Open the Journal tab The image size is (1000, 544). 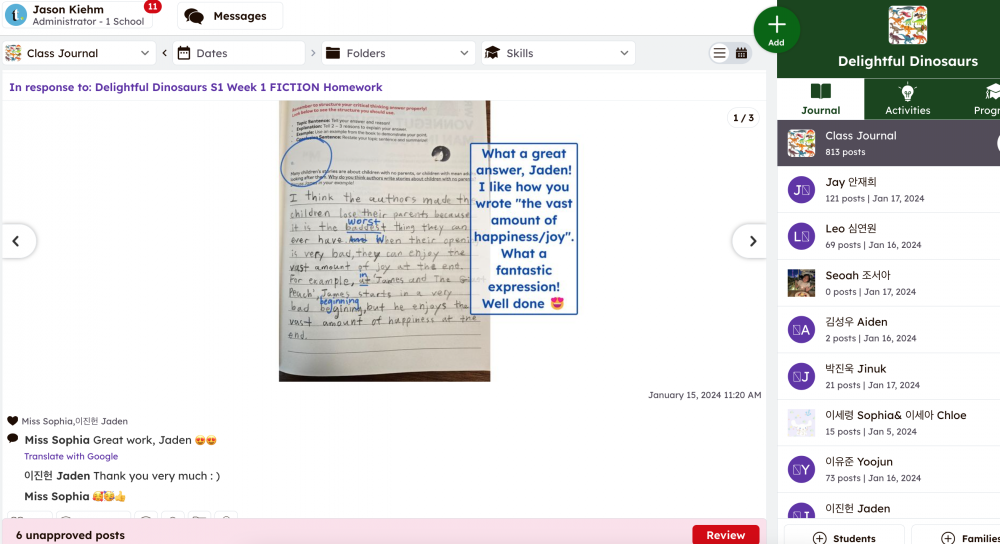(820, 99)
